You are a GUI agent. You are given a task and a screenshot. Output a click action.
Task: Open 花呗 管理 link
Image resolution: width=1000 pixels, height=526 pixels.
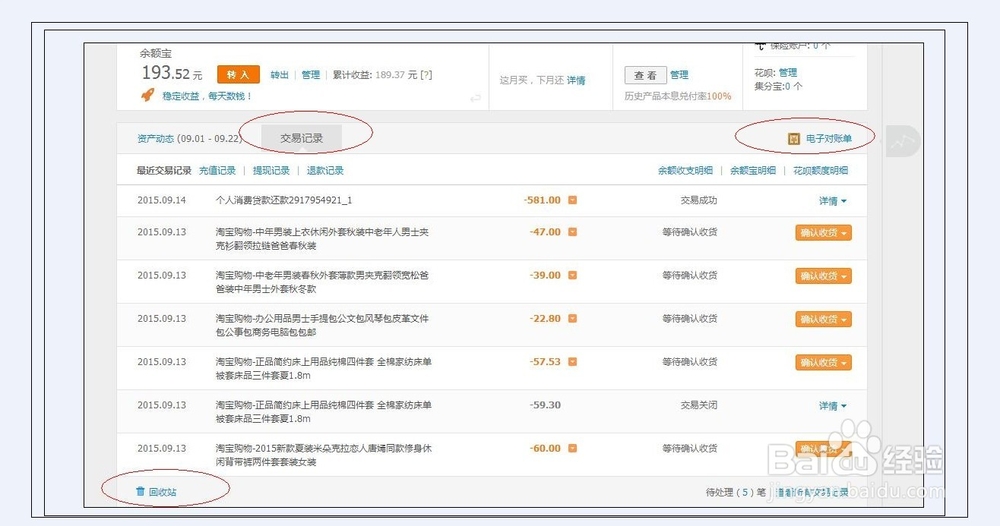tap(788, 73)
